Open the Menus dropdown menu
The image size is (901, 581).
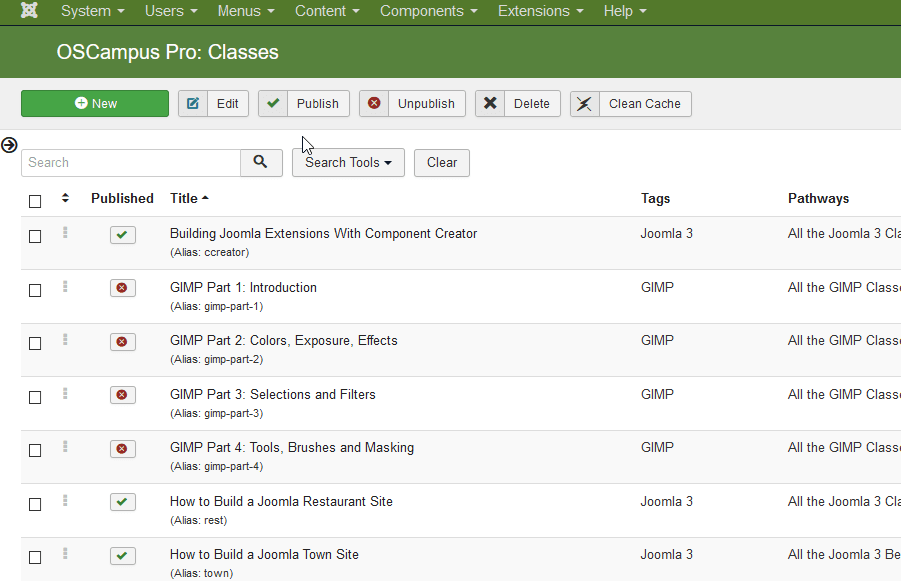(246, 11)
